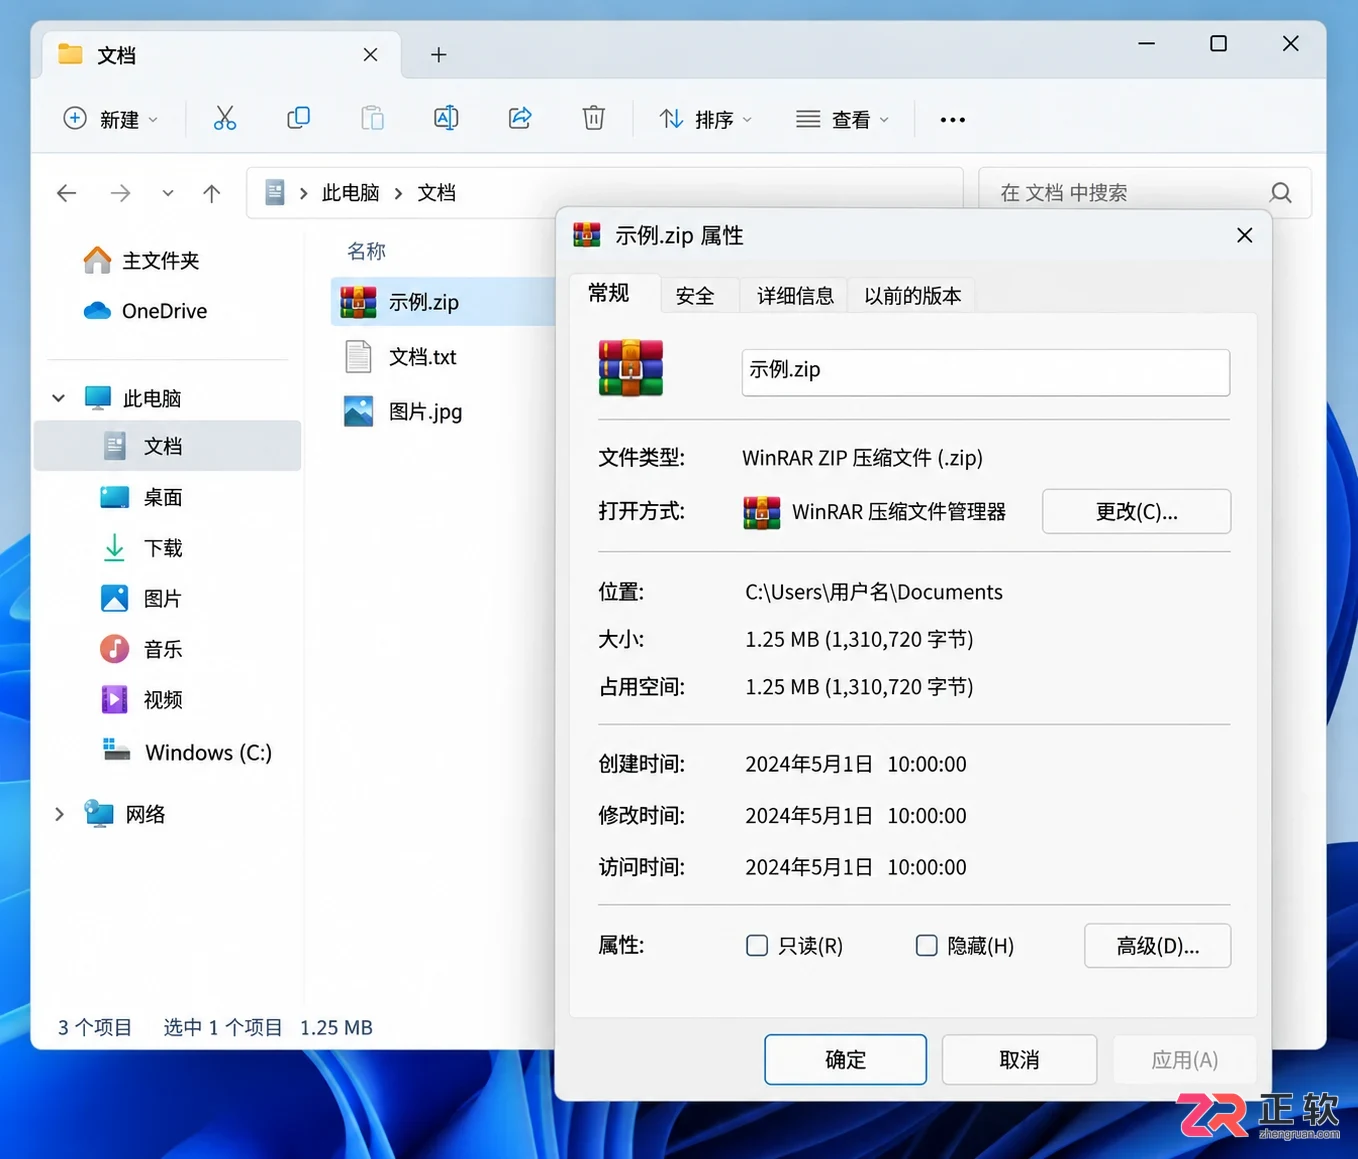Click the 高级(D)... button
The width and height of the screenshot is (1358, 1159).
[1157, 946]
